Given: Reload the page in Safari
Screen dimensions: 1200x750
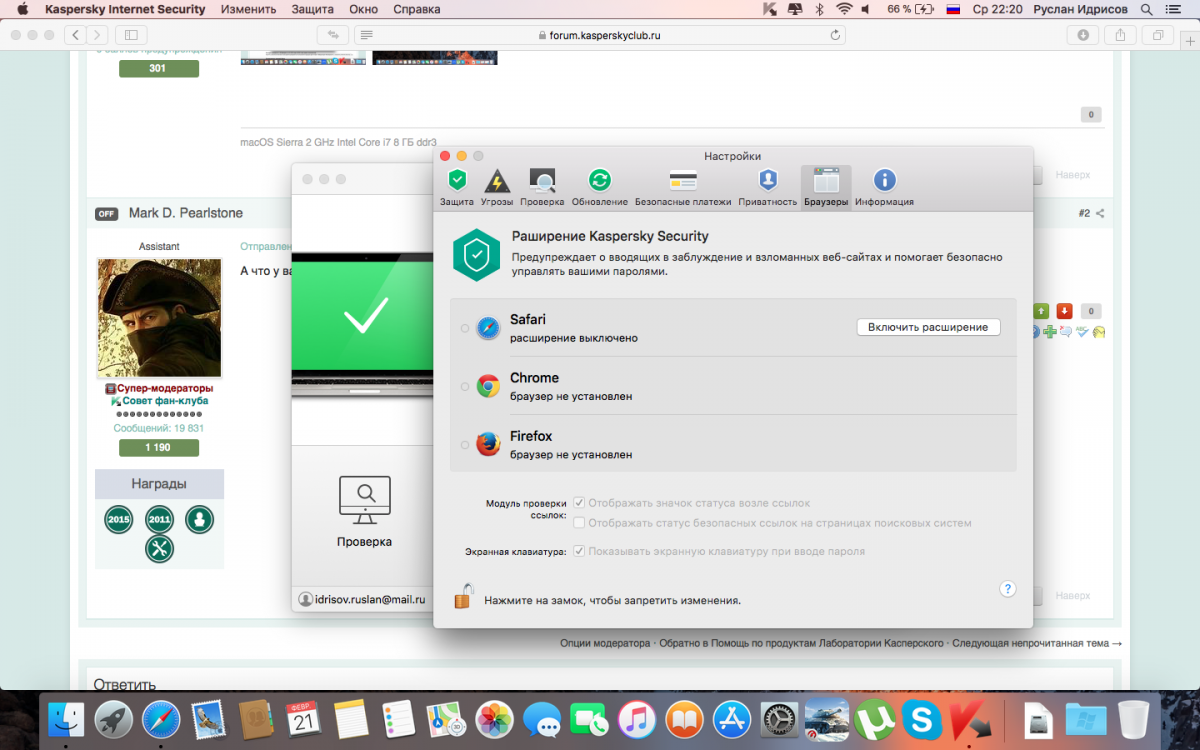Looking at the screenshot, I should pyautogui.click(x=835, y=35).
